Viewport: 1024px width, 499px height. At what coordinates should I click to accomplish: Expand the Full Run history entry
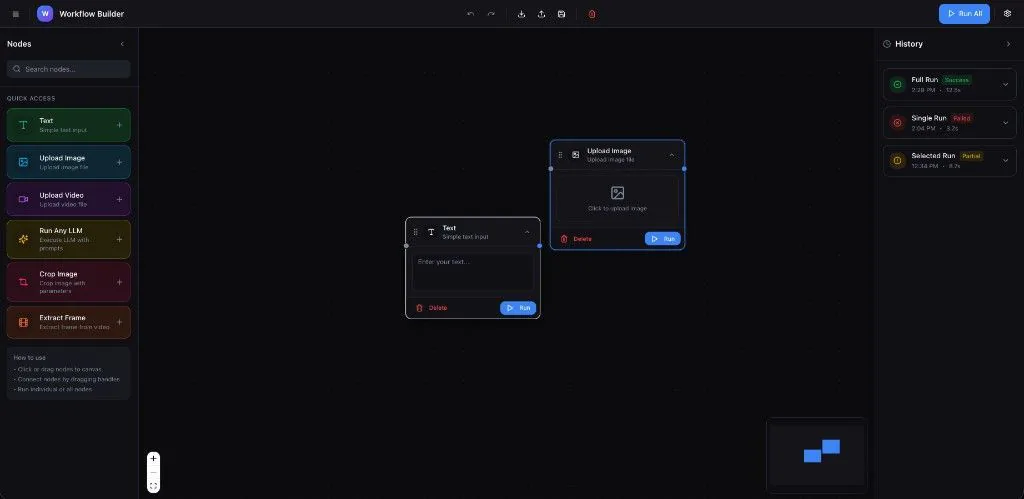click(1005, 84)
